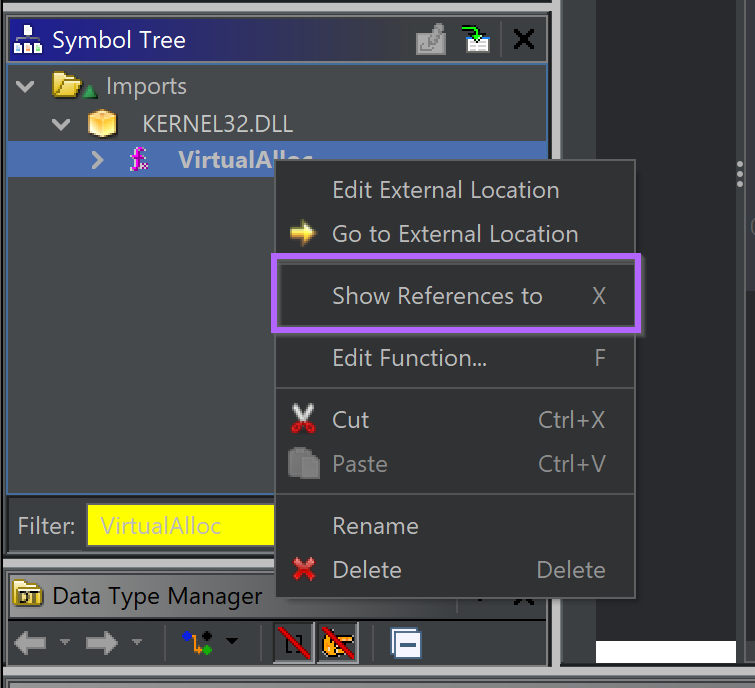Image resolution: width=755 pixels, height=688 pixels.
Task: Click the red X Delete icon
Action: pos(304,569)
